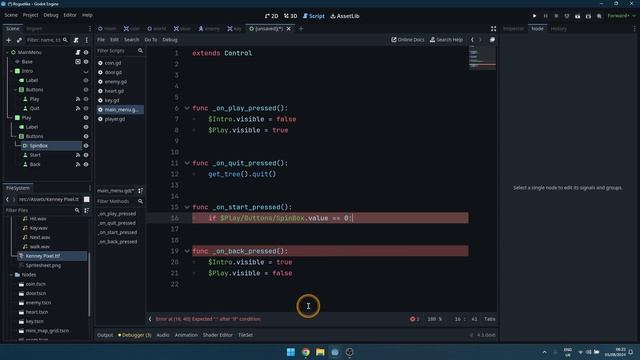Screen dimensions: 640x360
Task: Instantiate a child scene with the chain icon
Action: point(19,40)
